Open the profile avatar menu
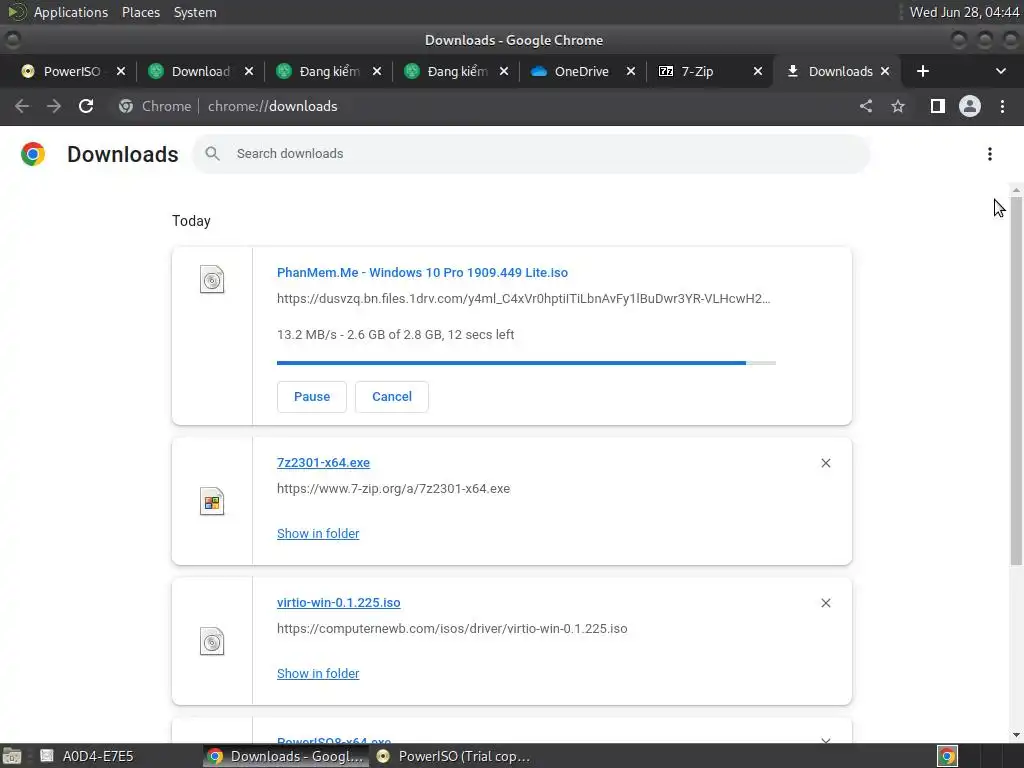This screenshot has height=768, width=1024. coord(970,106)
